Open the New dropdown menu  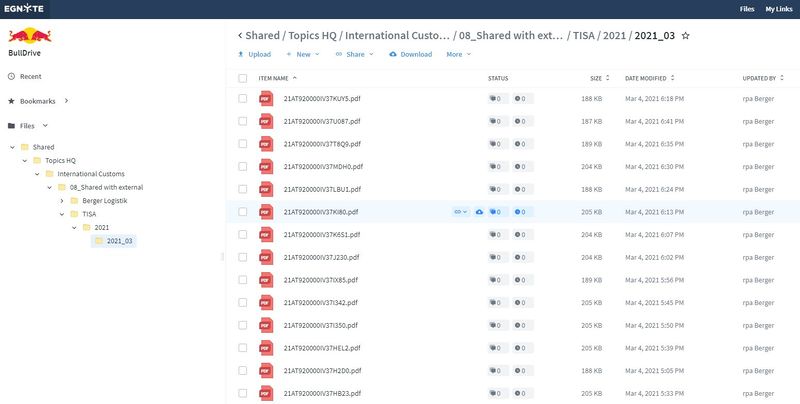point(303,54)
